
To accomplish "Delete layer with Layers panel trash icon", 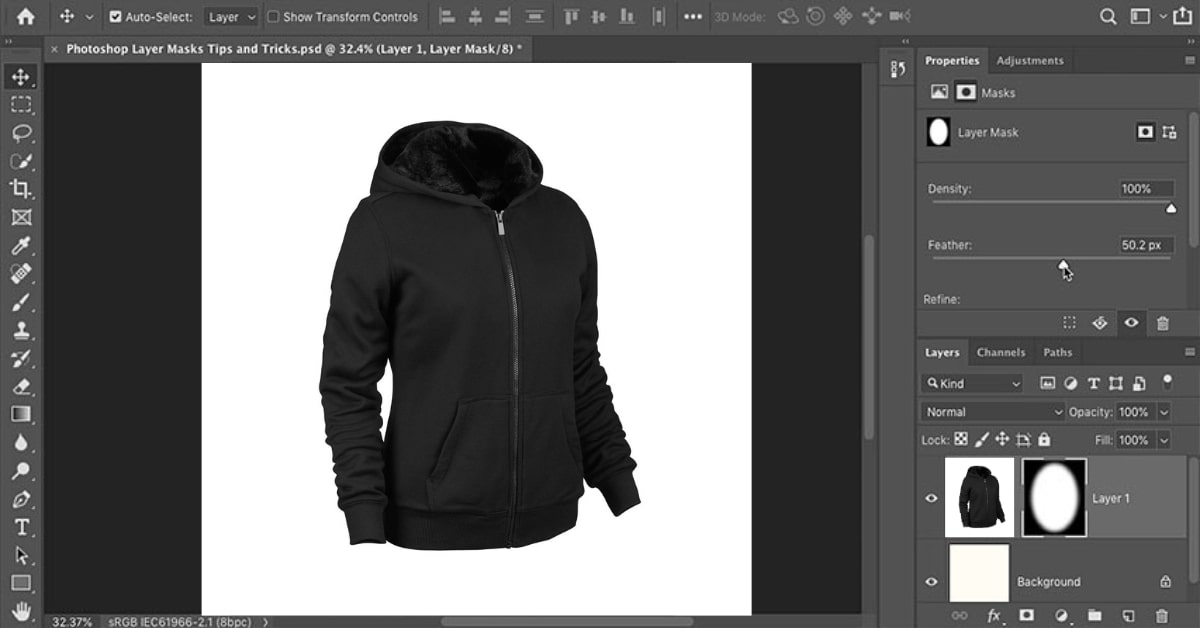I will click(x=1161, y=616).
